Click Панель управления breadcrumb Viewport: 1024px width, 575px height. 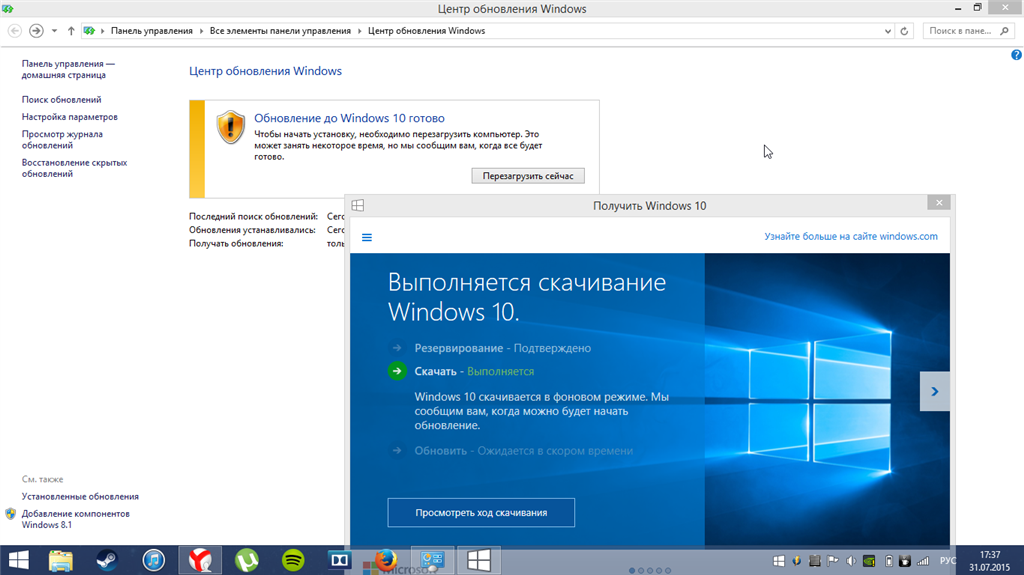pos(152,31)
